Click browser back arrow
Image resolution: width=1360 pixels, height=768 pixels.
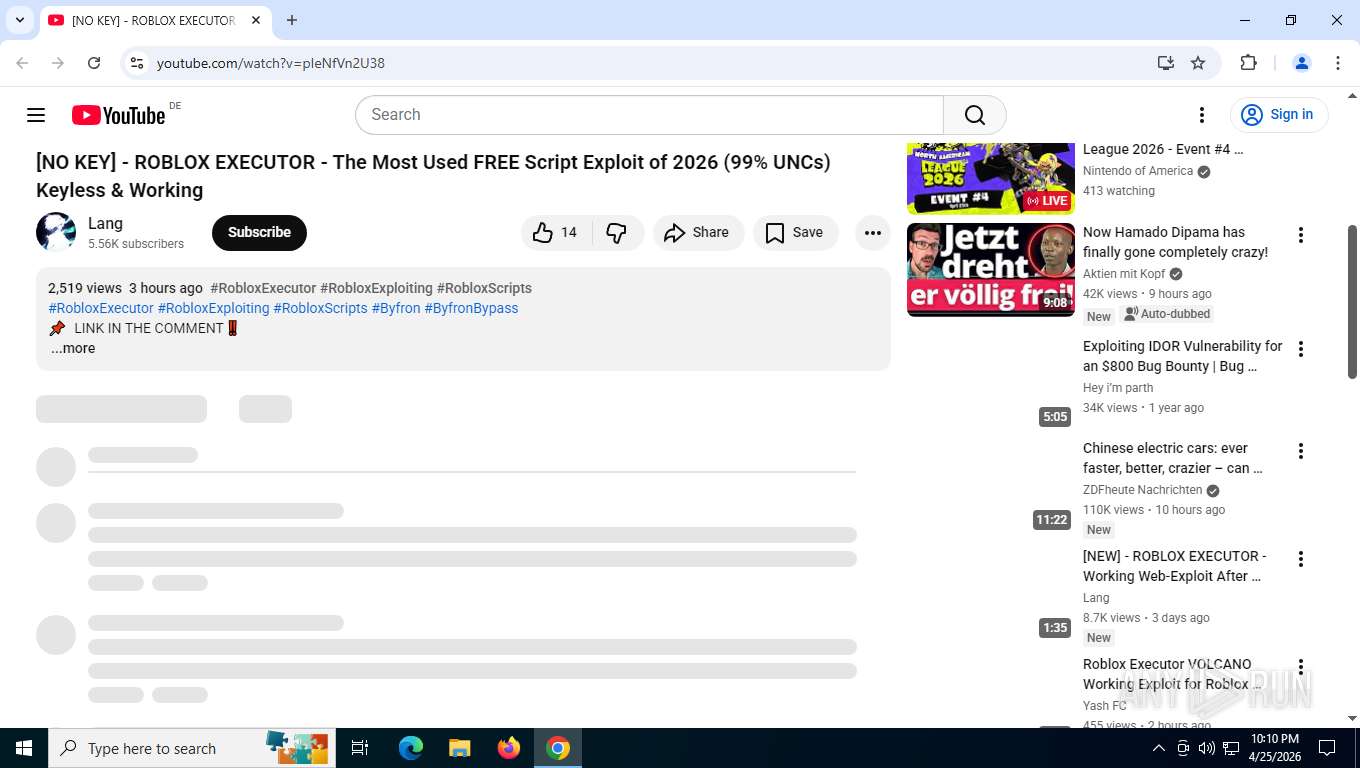22,63
